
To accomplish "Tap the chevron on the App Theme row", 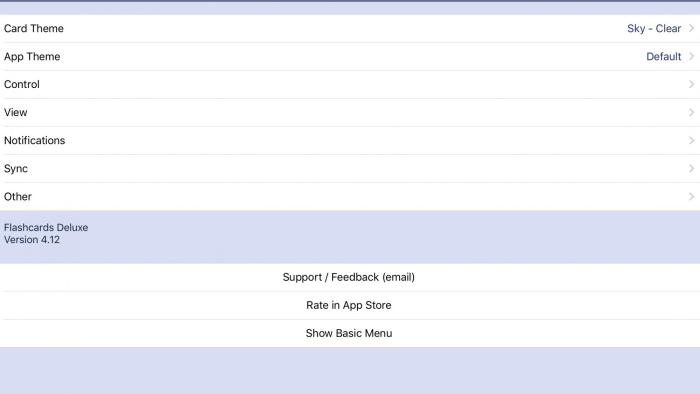I will tap(691, 56).
